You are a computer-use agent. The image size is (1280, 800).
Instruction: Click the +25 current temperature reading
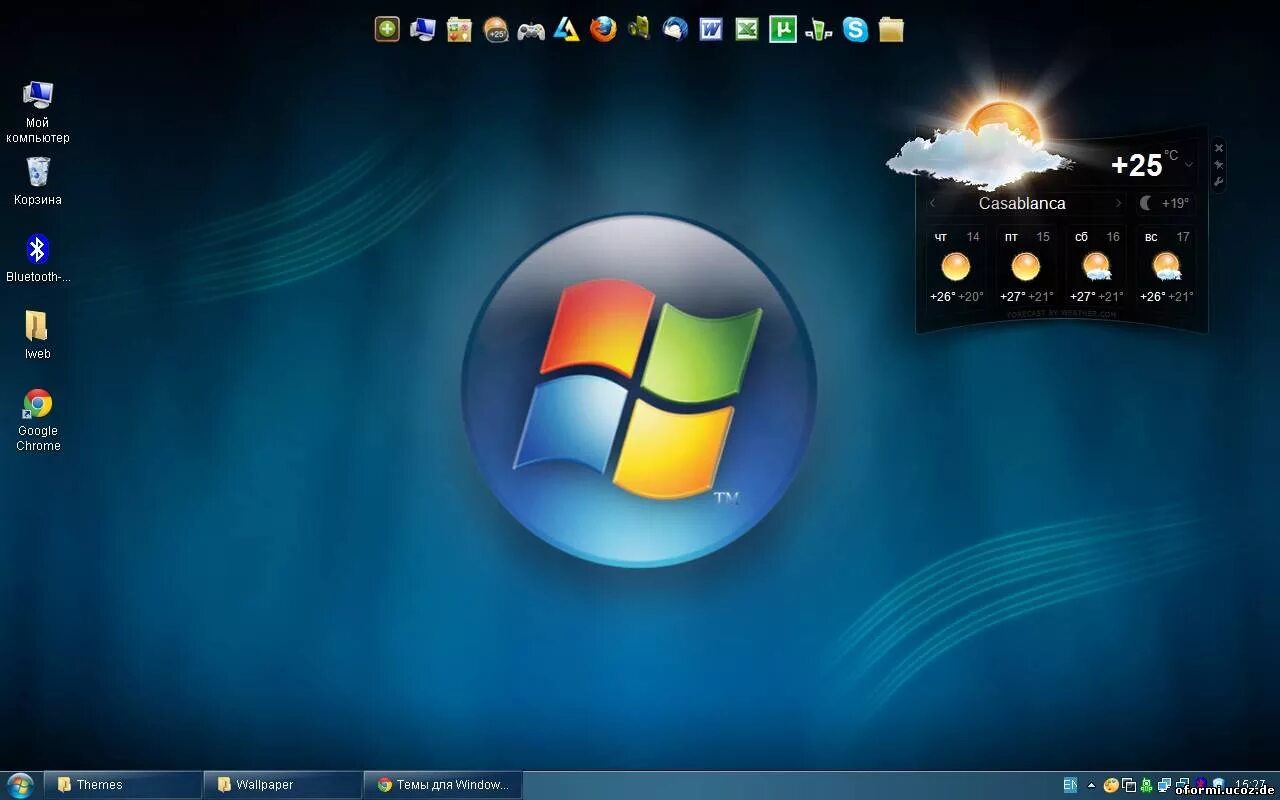(x=1136, y=165)
